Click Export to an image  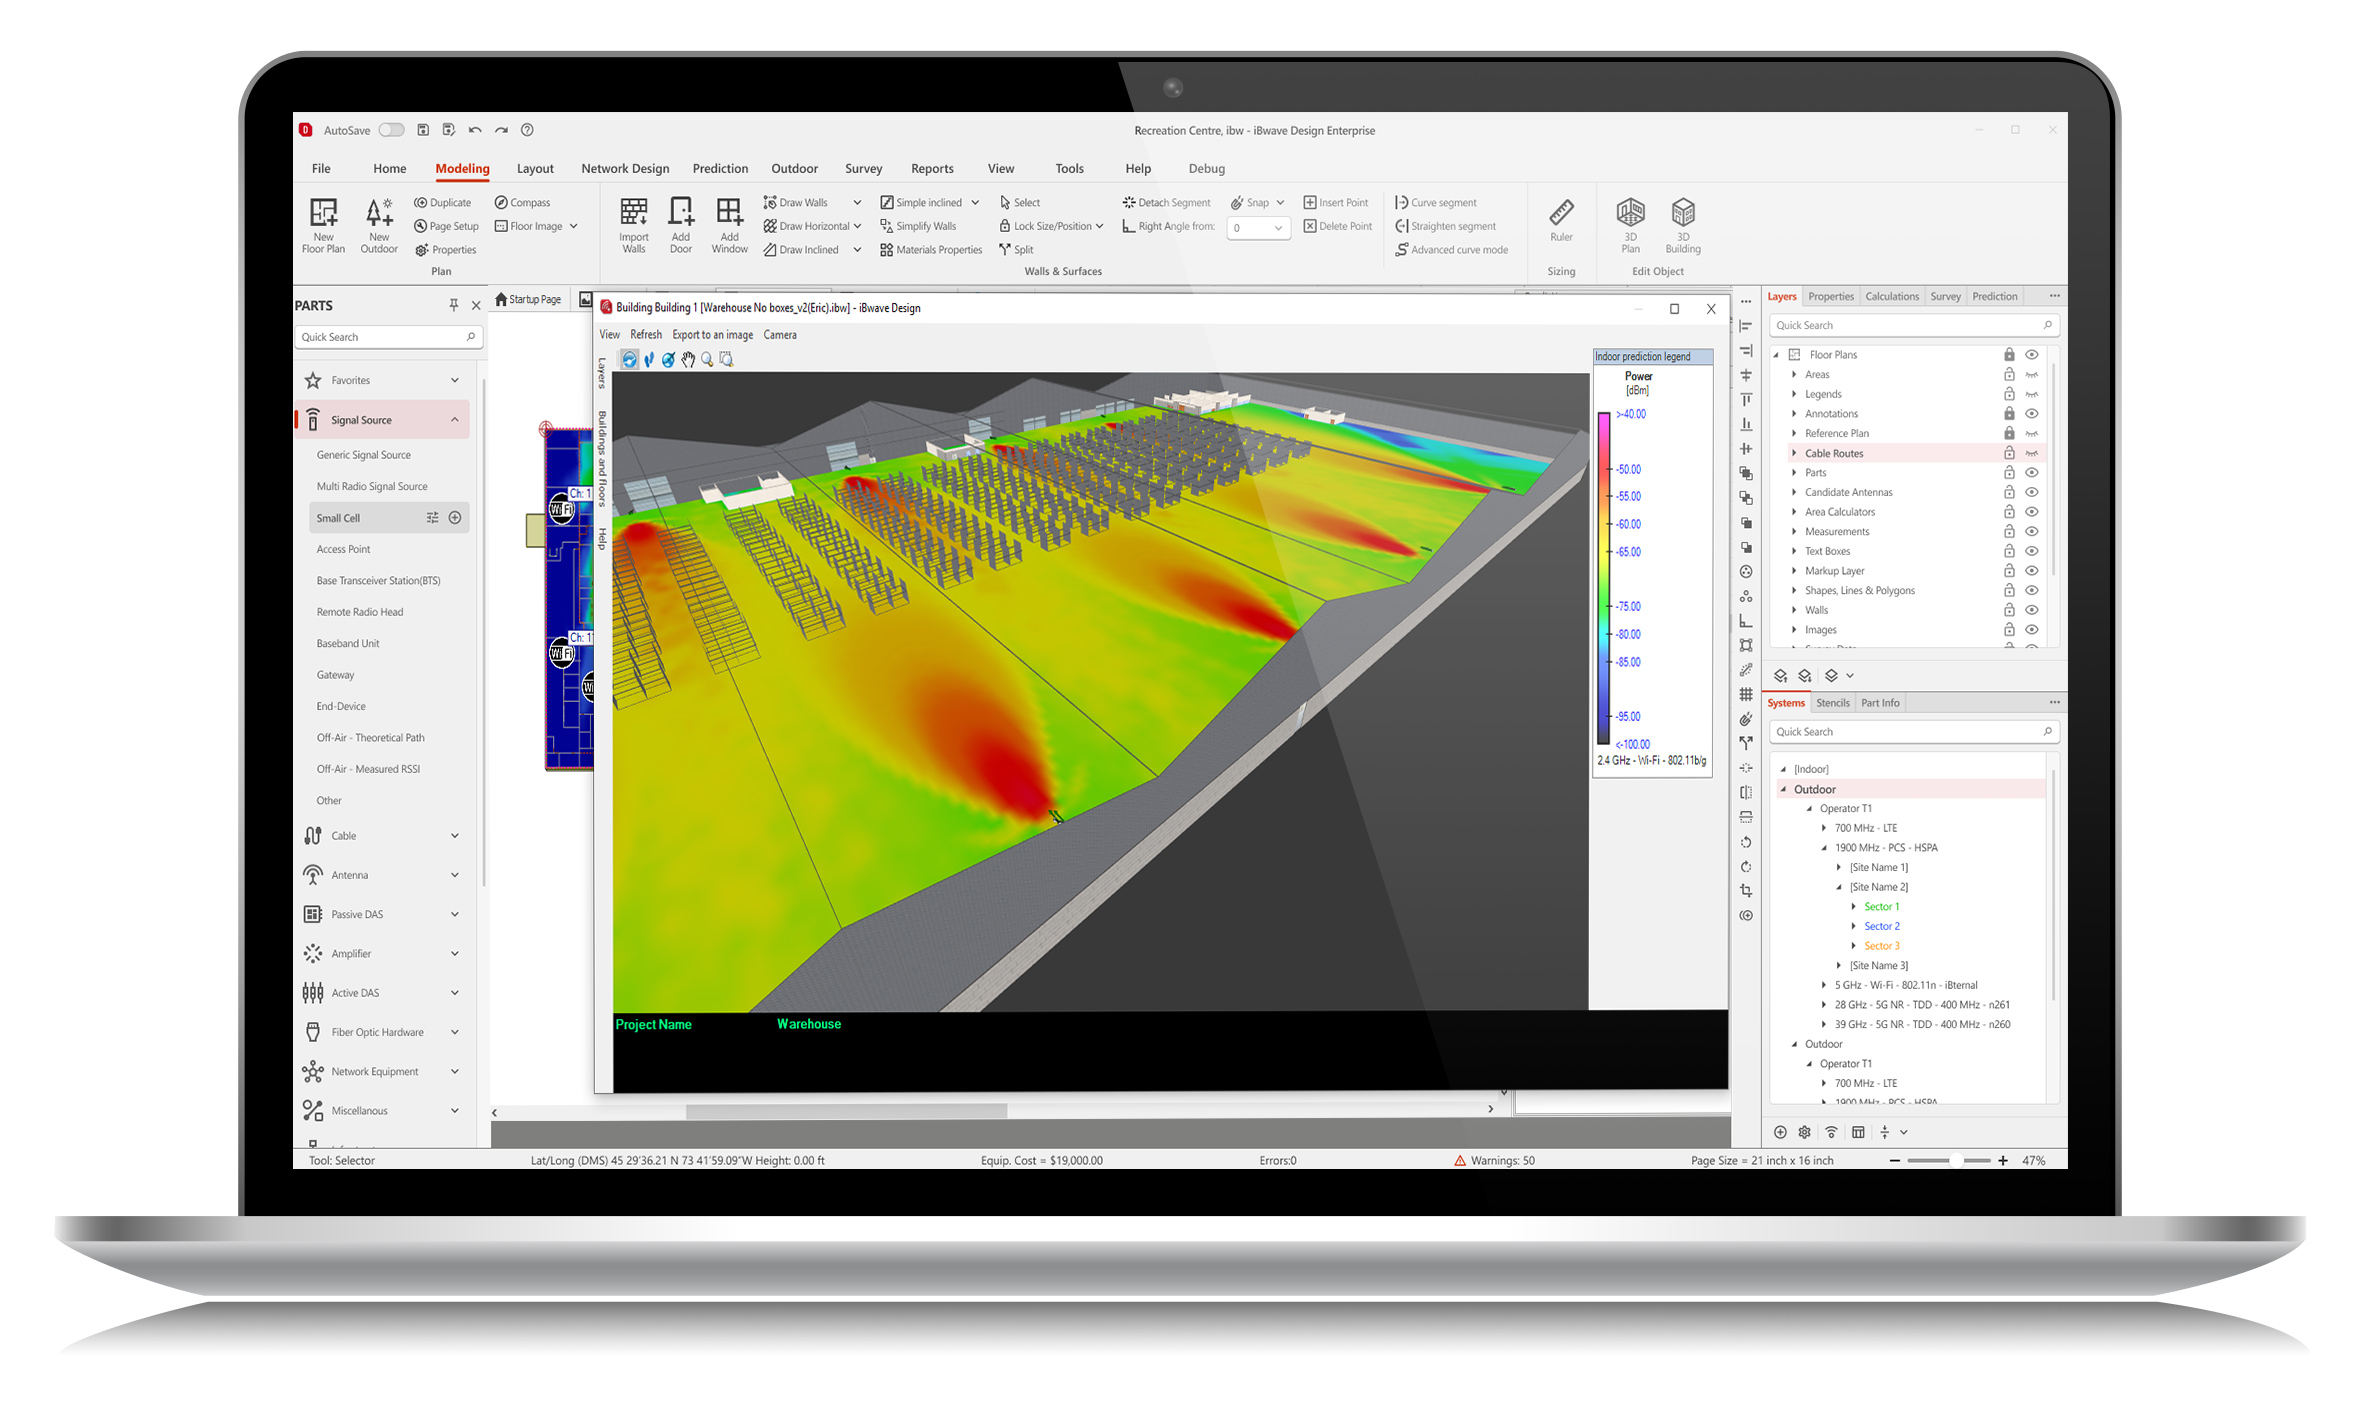tap(712, 335)
